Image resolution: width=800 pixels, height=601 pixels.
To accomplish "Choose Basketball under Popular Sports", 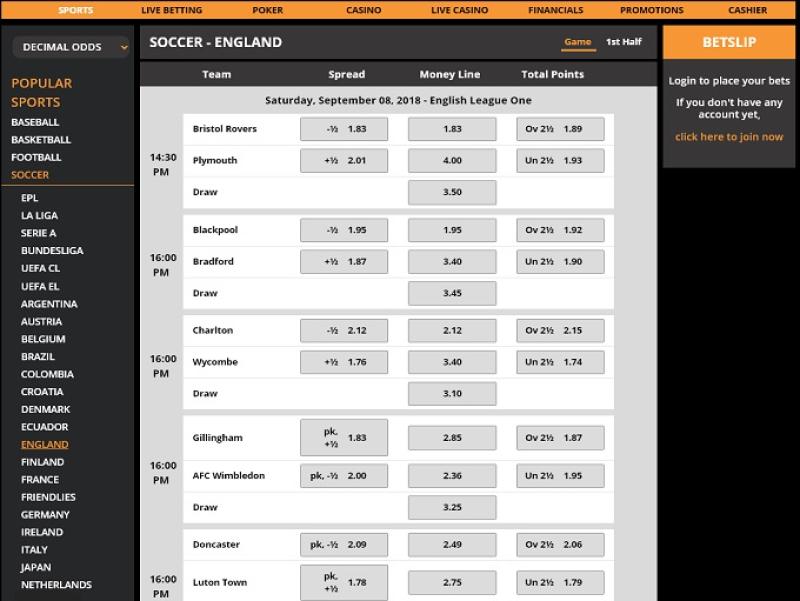I will pos(41,140).
